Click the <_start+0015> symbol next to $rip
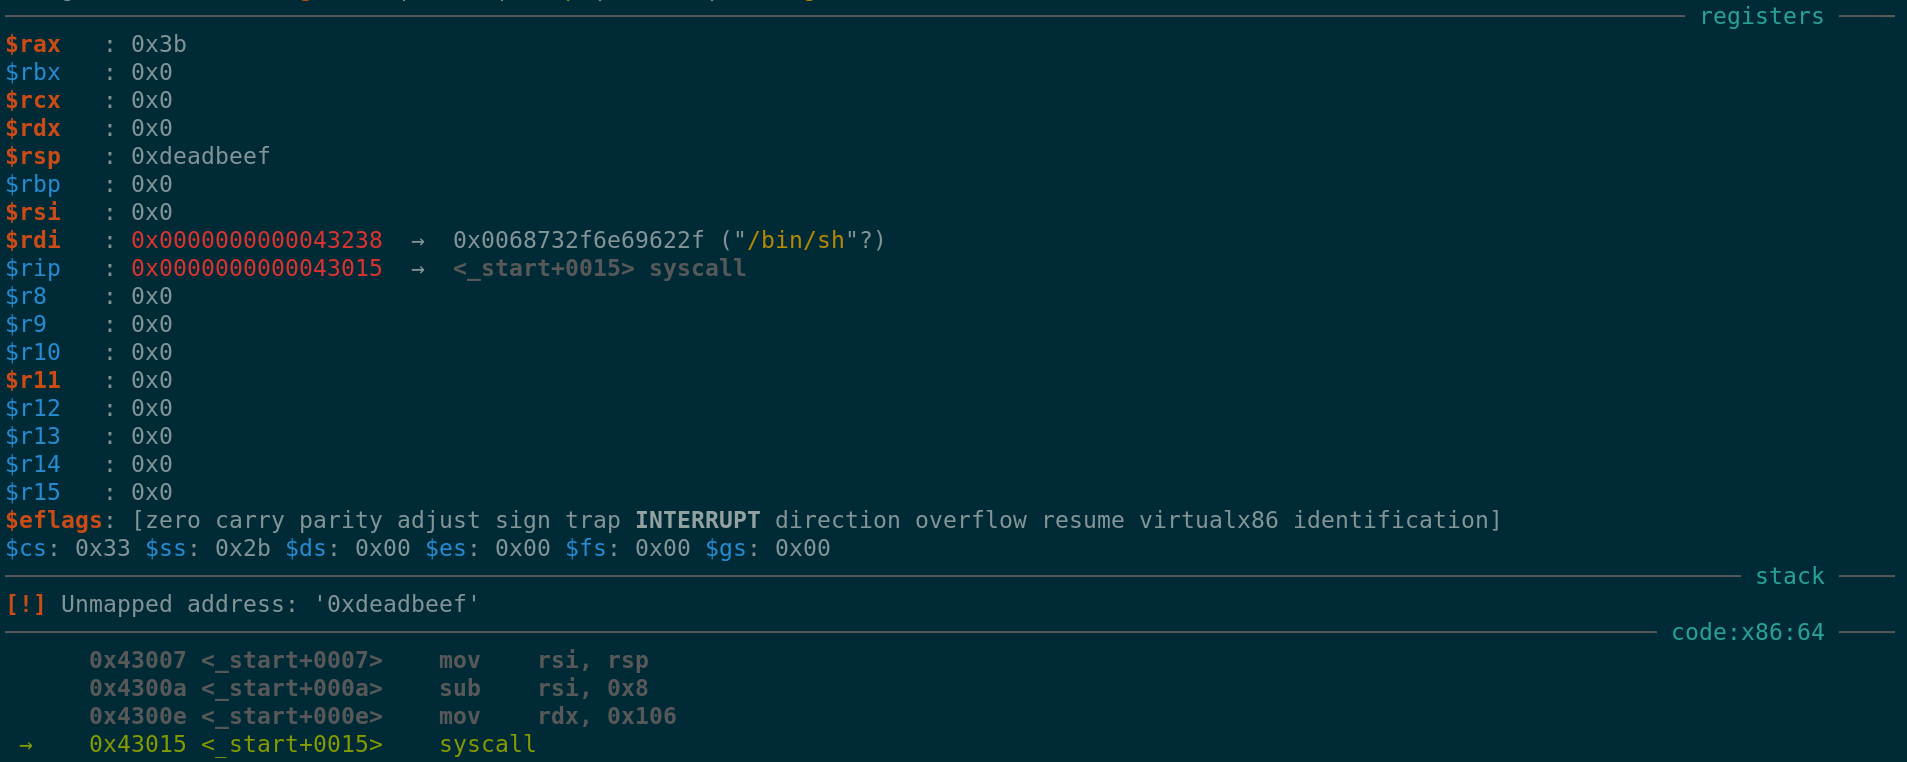Image resolution: width=1907 pixels, height=762 pixels. point(544,269)
